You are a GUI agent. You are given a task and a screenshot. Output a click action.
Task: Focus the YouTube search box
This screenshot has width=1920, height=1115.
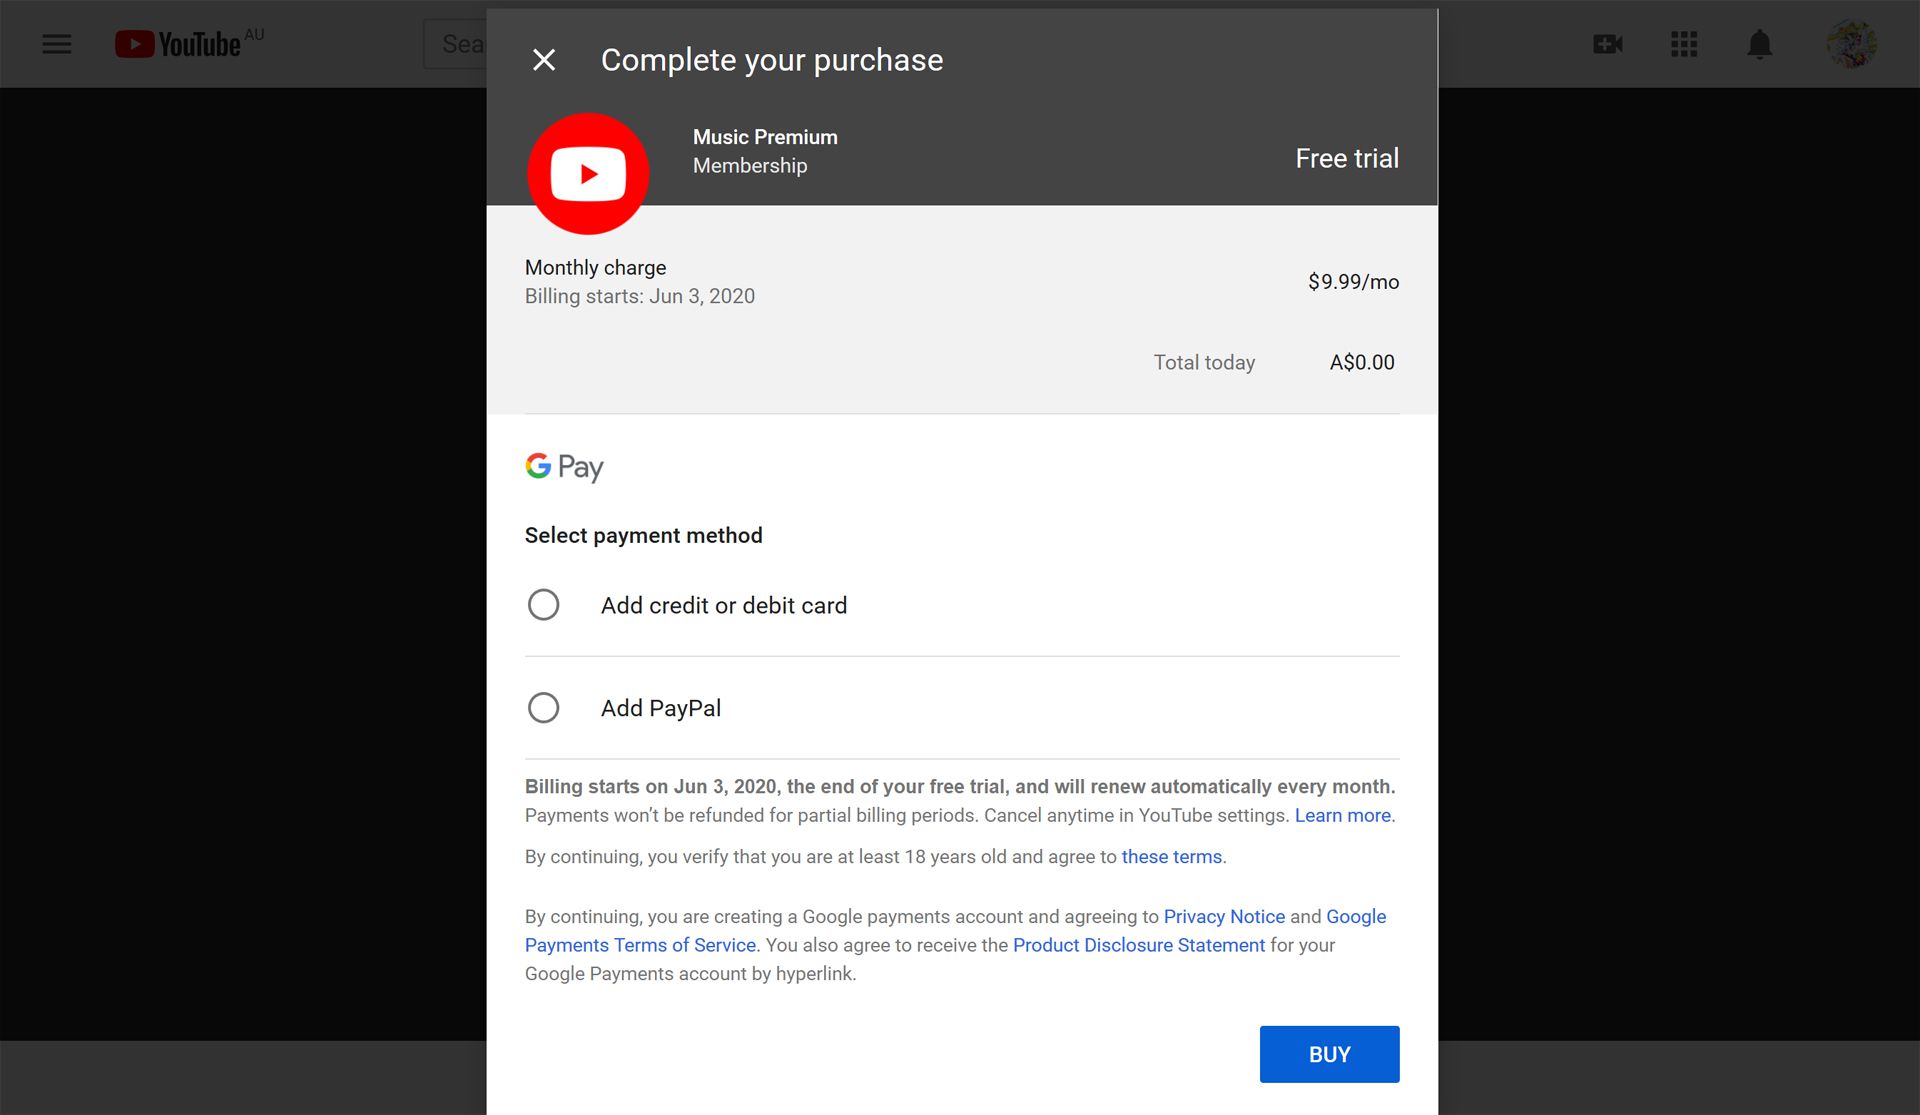point(456,44)
